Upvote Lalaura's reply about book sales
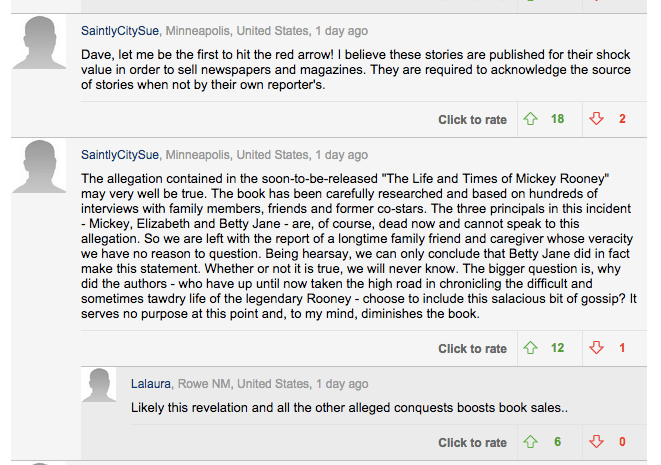 click(x=531, y=442)
